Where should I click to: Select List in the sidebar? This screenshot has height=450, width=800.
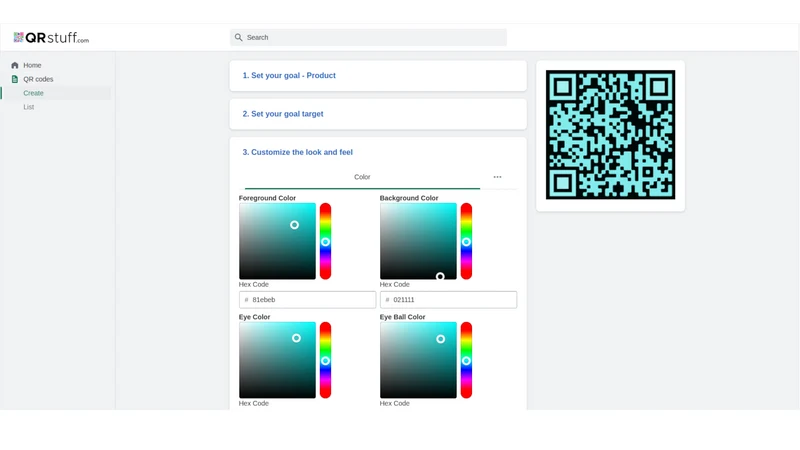[29, 107]
